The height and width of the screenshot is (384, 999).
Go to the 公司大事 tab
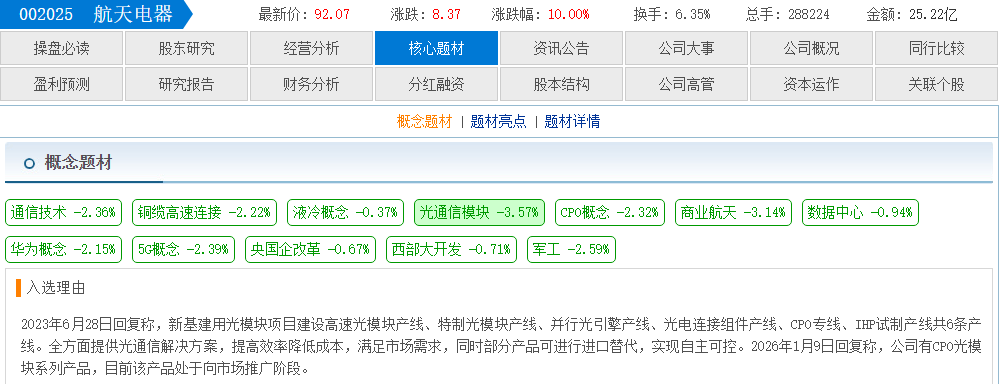coord(686,48)
